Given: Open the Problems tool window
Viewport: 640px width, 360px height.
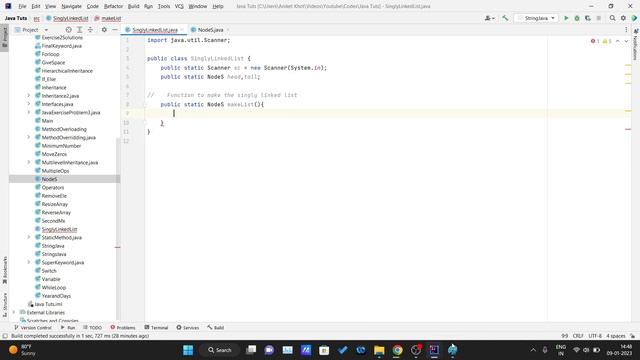Looking at the screenshot, I should pyautogui.click(x=123, y=327).
